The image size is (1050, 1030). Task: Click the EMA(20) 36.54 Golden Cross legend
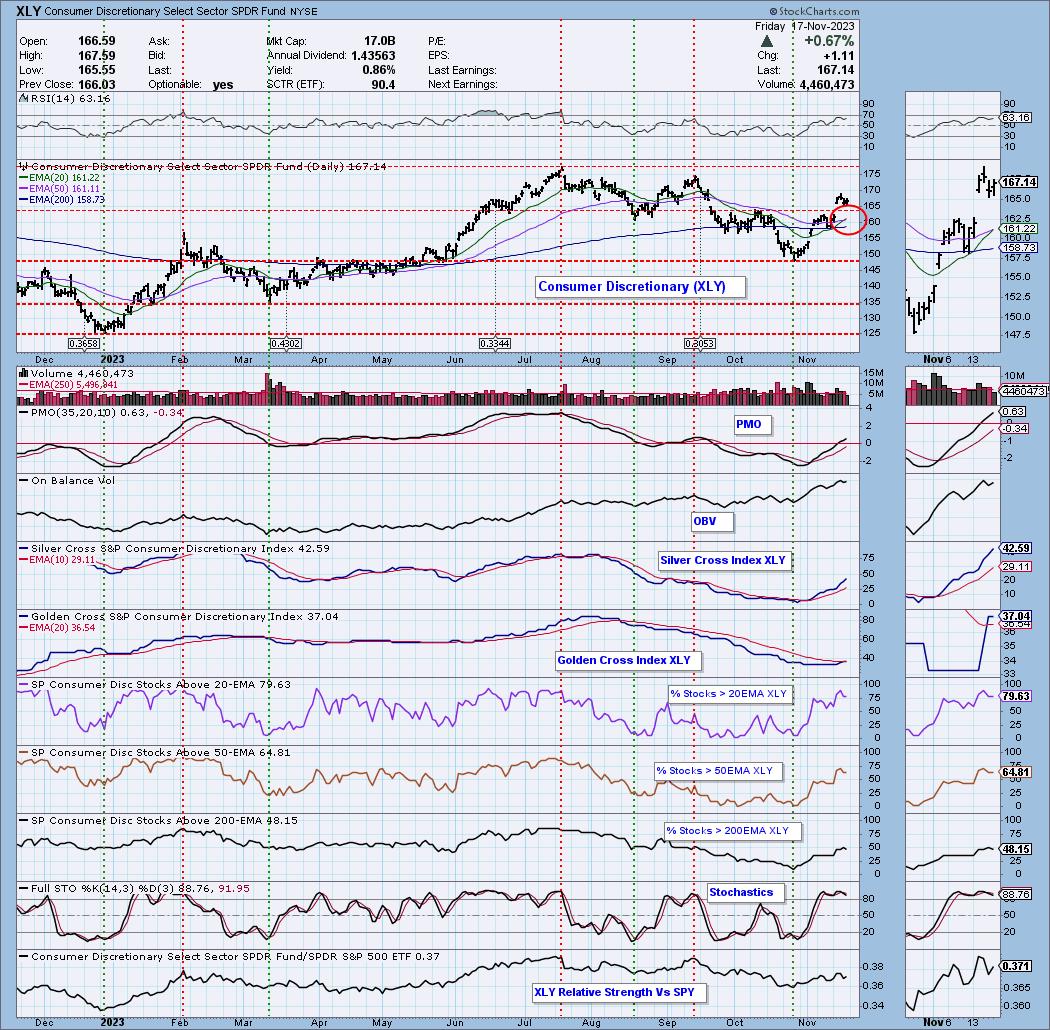(56, 628)
